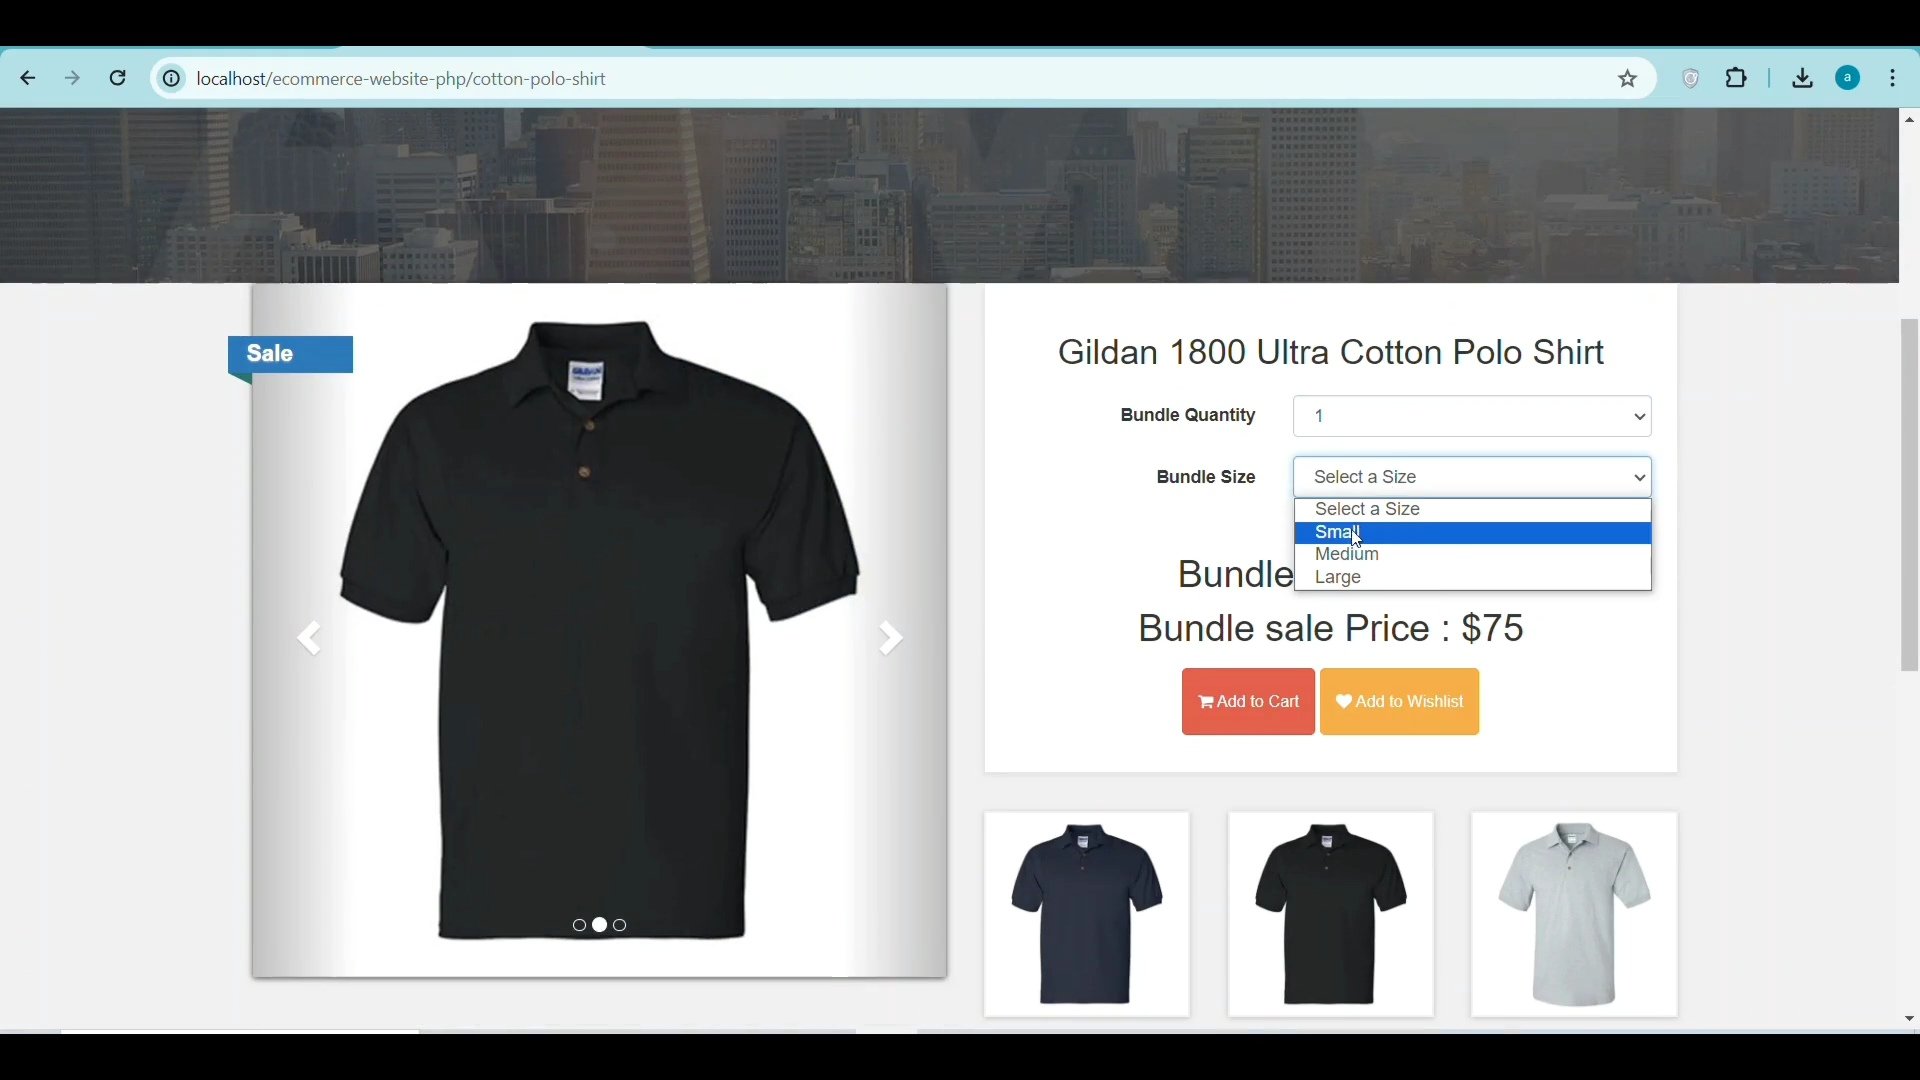The image size is (1920, 1080).
Task: Click the browser back arrow
Action: point(28,78)
